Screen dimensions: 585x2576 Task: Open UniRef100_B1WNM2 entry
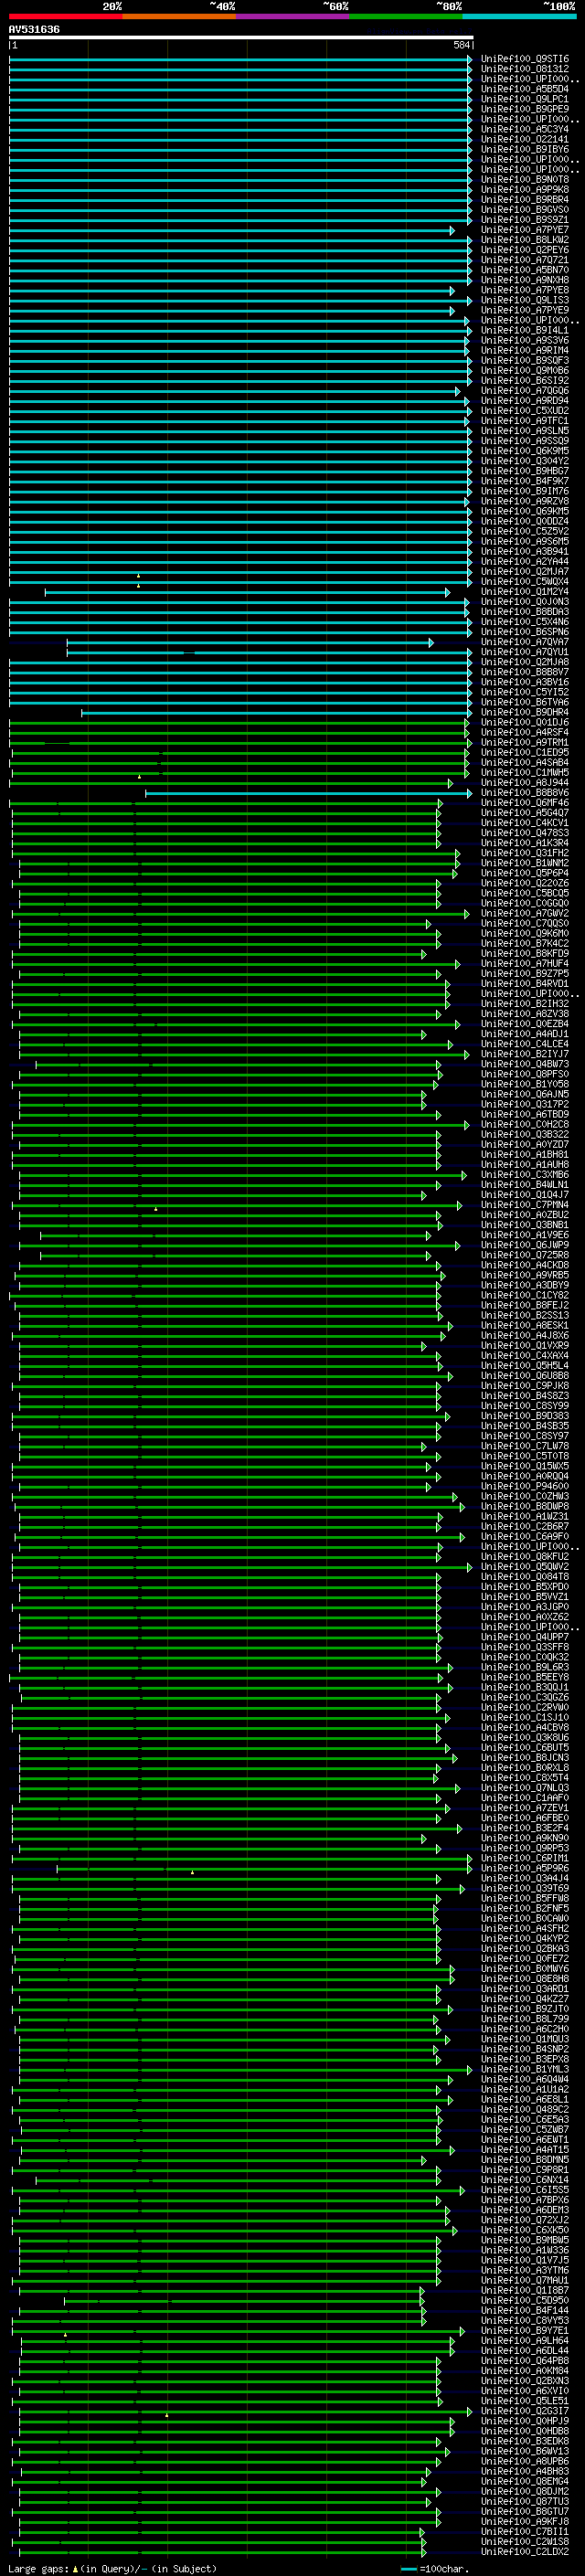[525, 863]
